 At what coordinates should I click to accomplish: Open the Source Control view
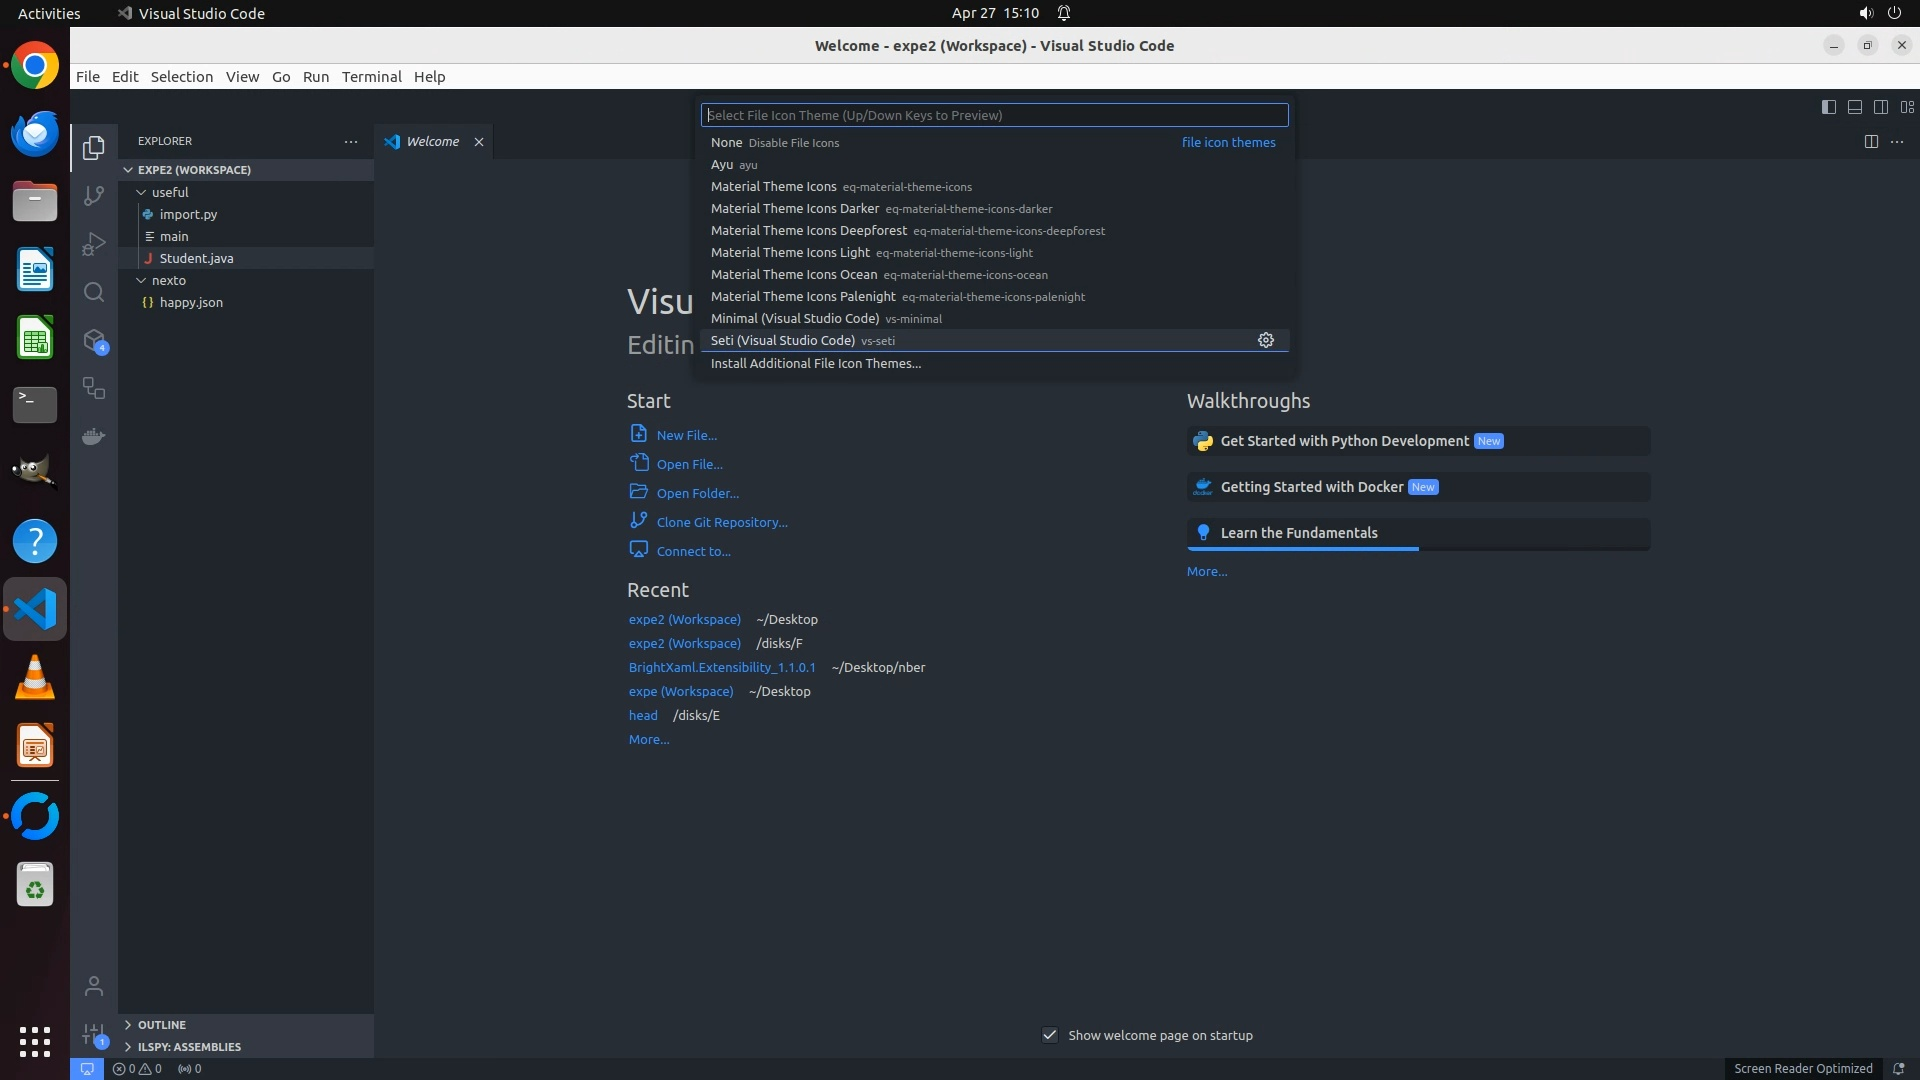94,196
